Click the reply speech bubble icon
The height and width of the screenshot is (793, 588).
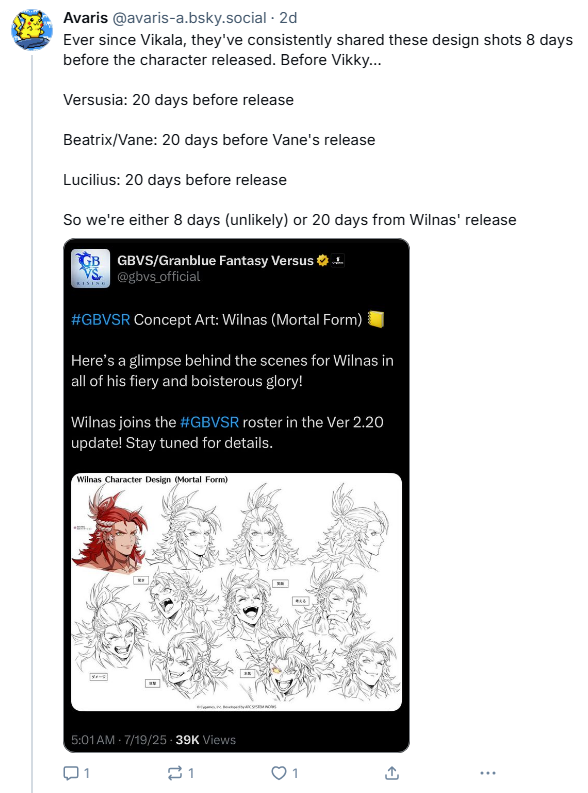pos(71,773)
